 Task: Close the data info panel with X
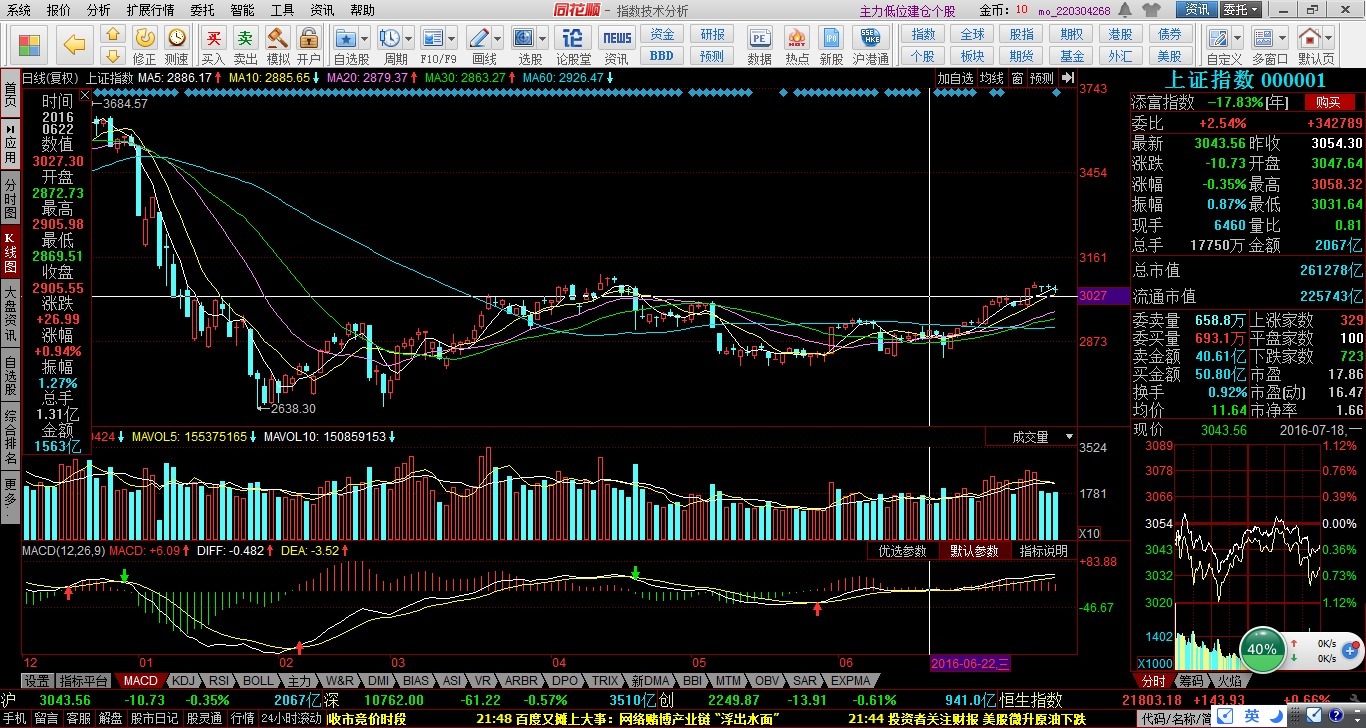pyautogui.click(x=83, y=94)
